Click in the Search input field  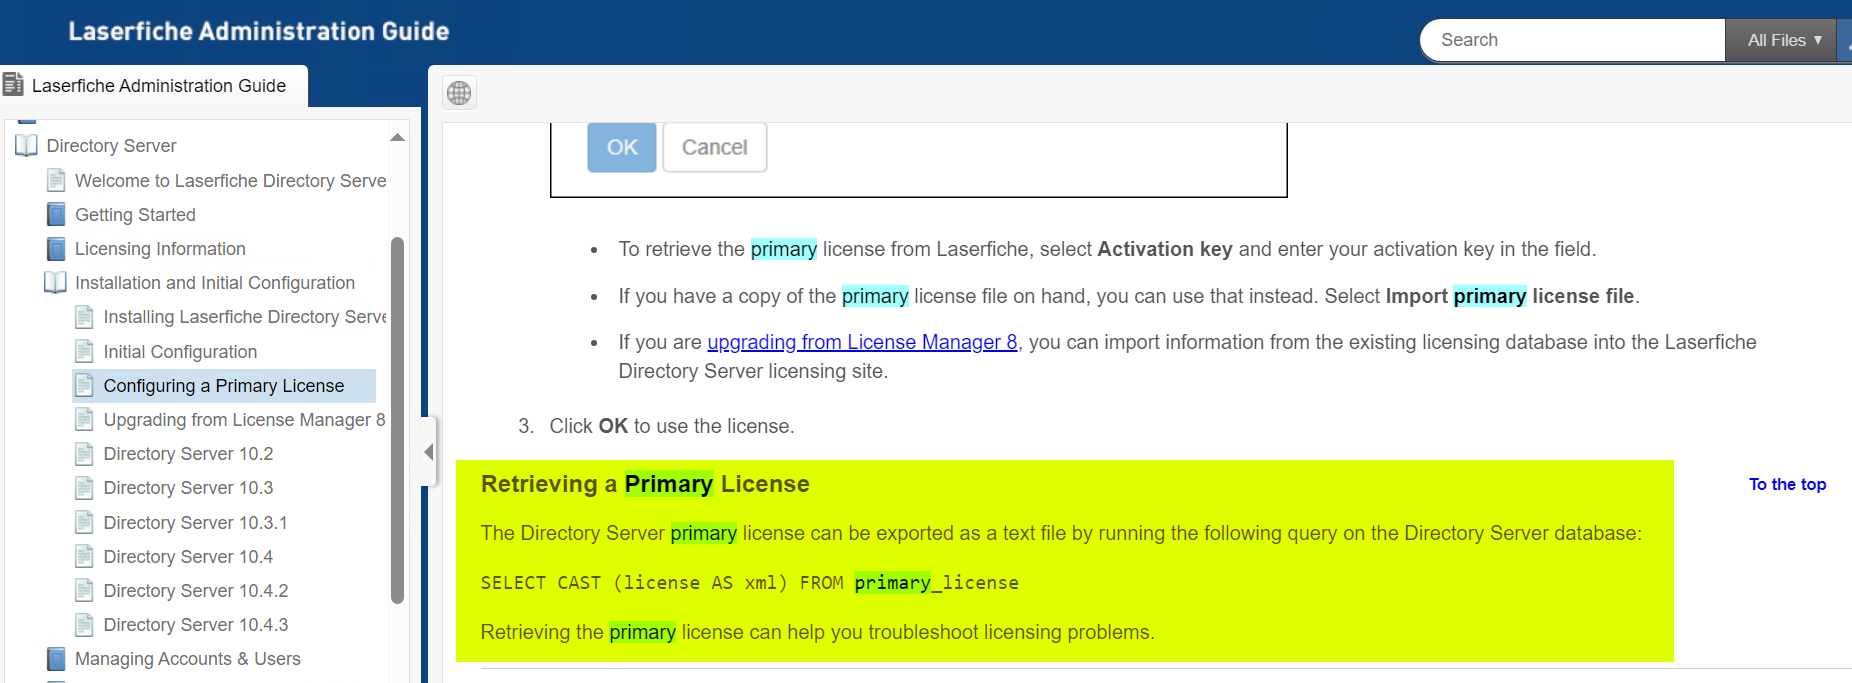[1573, 40]
